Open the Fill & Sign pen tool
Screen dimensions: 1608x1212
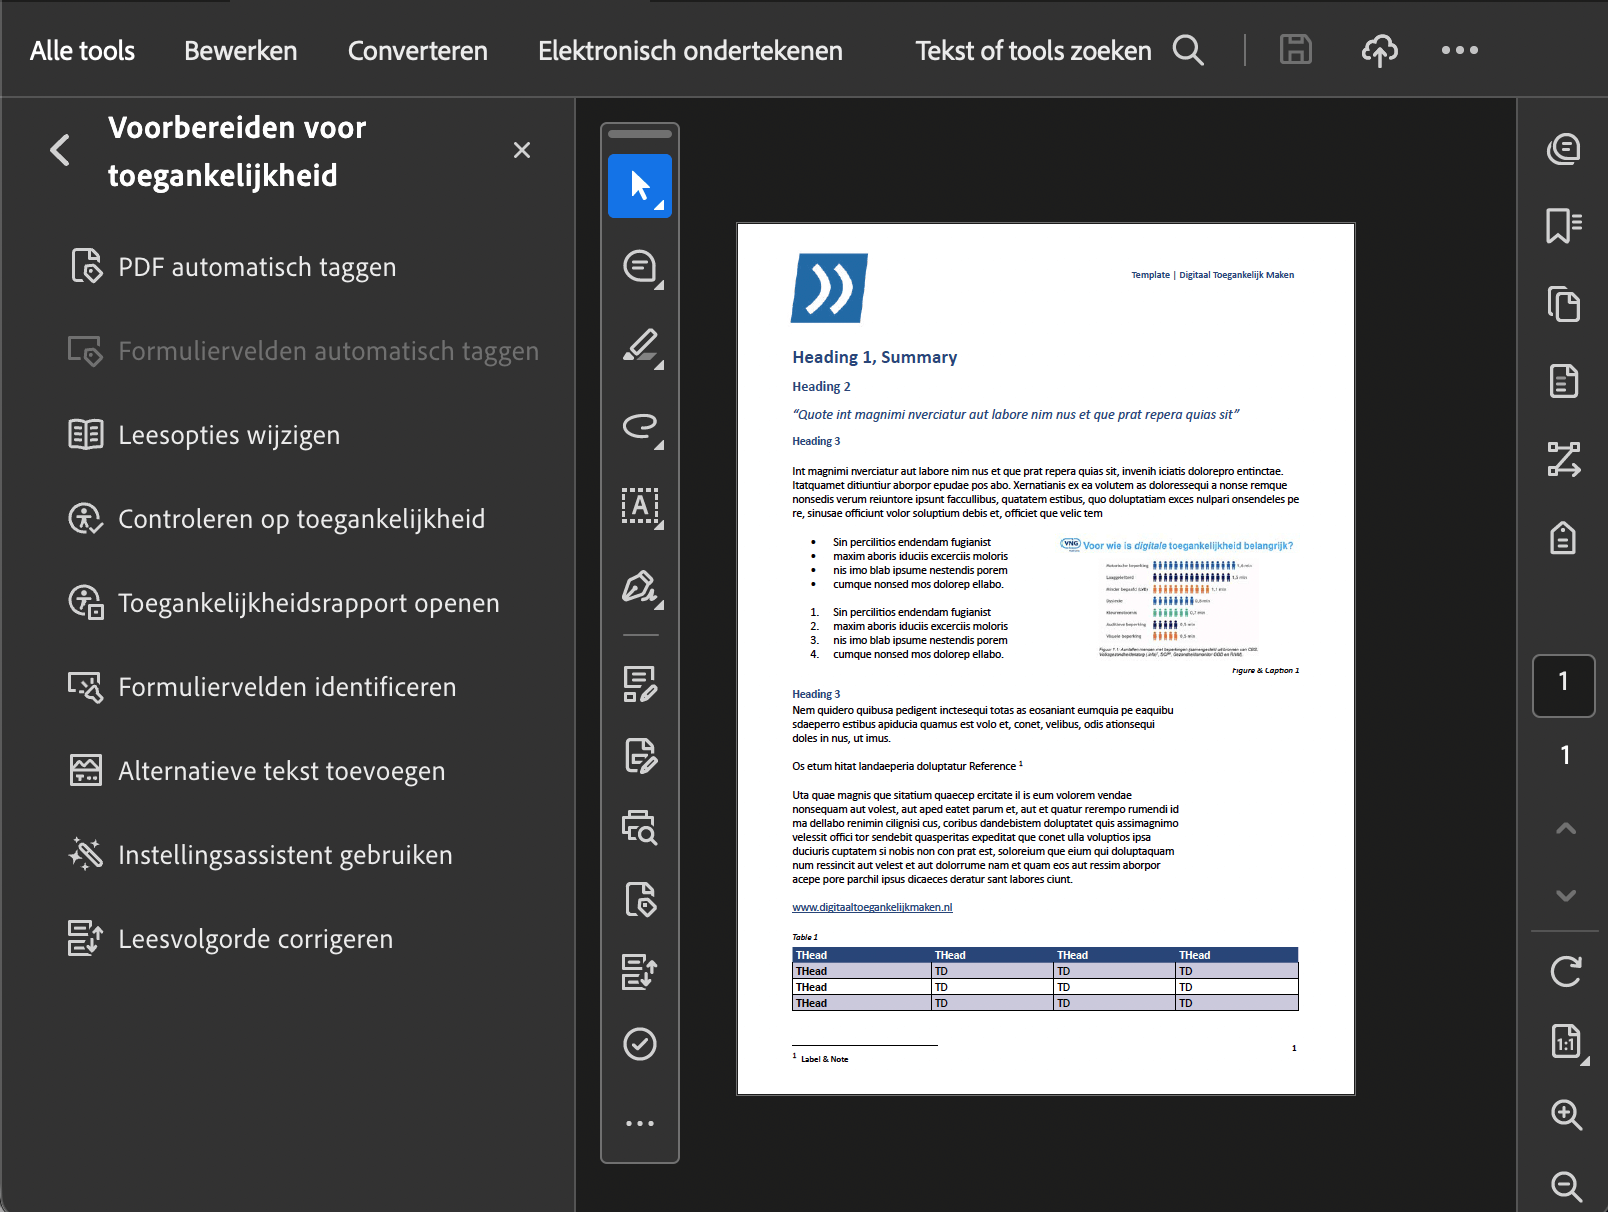click(639, 590)
